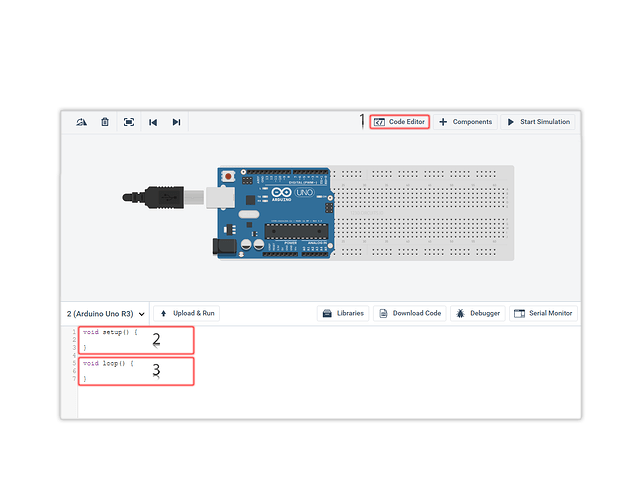Open the Components panel

point(465,122)
